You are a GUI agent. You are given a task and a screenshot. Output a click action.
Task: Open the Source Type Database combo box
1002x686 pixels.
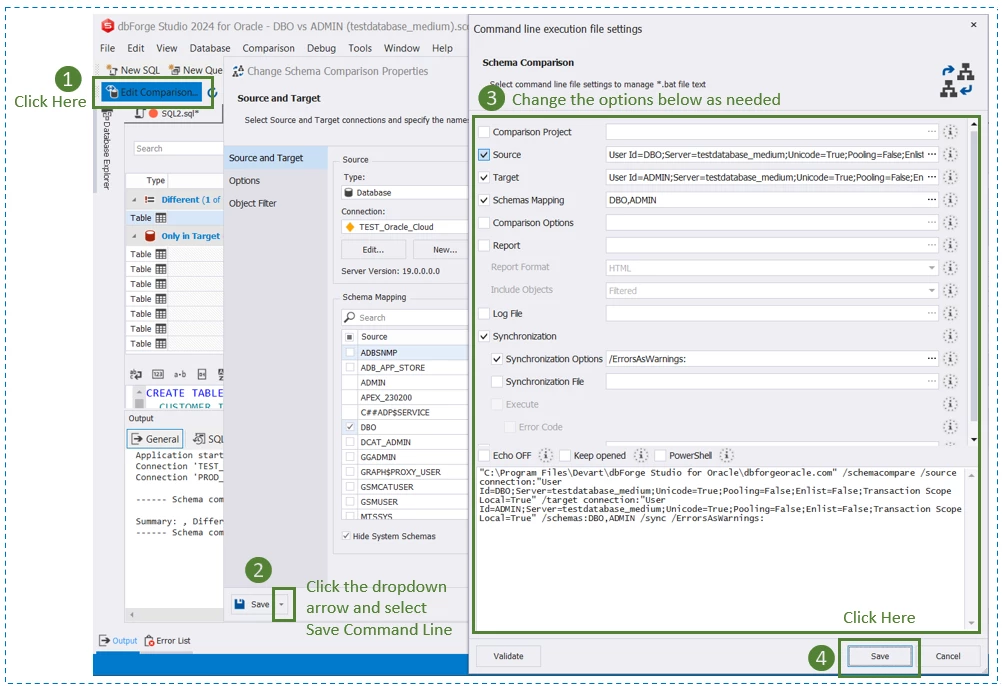click(x=405, y=192)
